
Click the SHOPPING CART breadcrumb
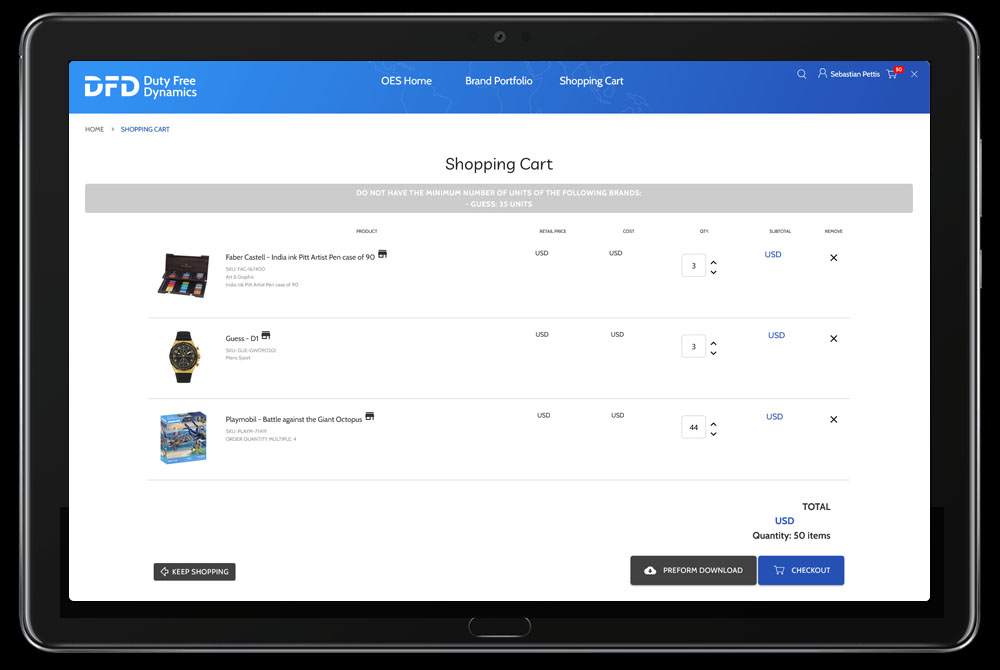click(145, 129)
